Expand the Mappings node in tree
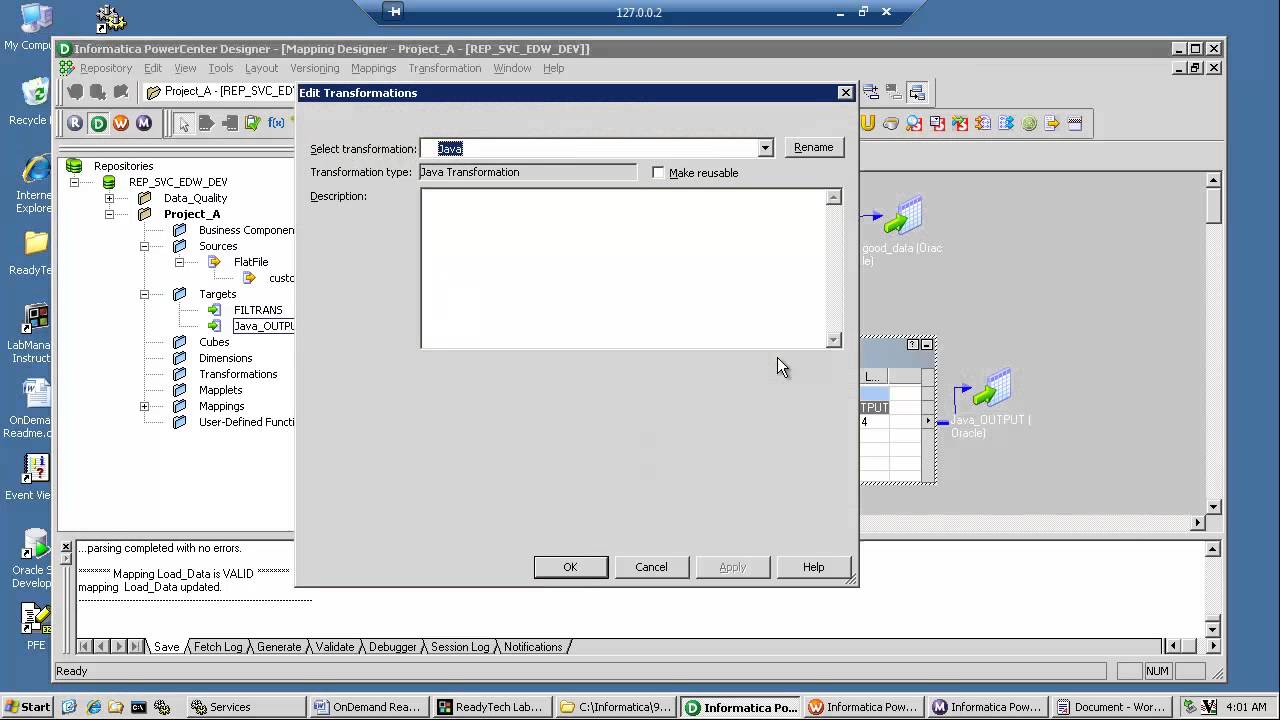The width and height of the screenshot is (1280, 720). point(144,406)
